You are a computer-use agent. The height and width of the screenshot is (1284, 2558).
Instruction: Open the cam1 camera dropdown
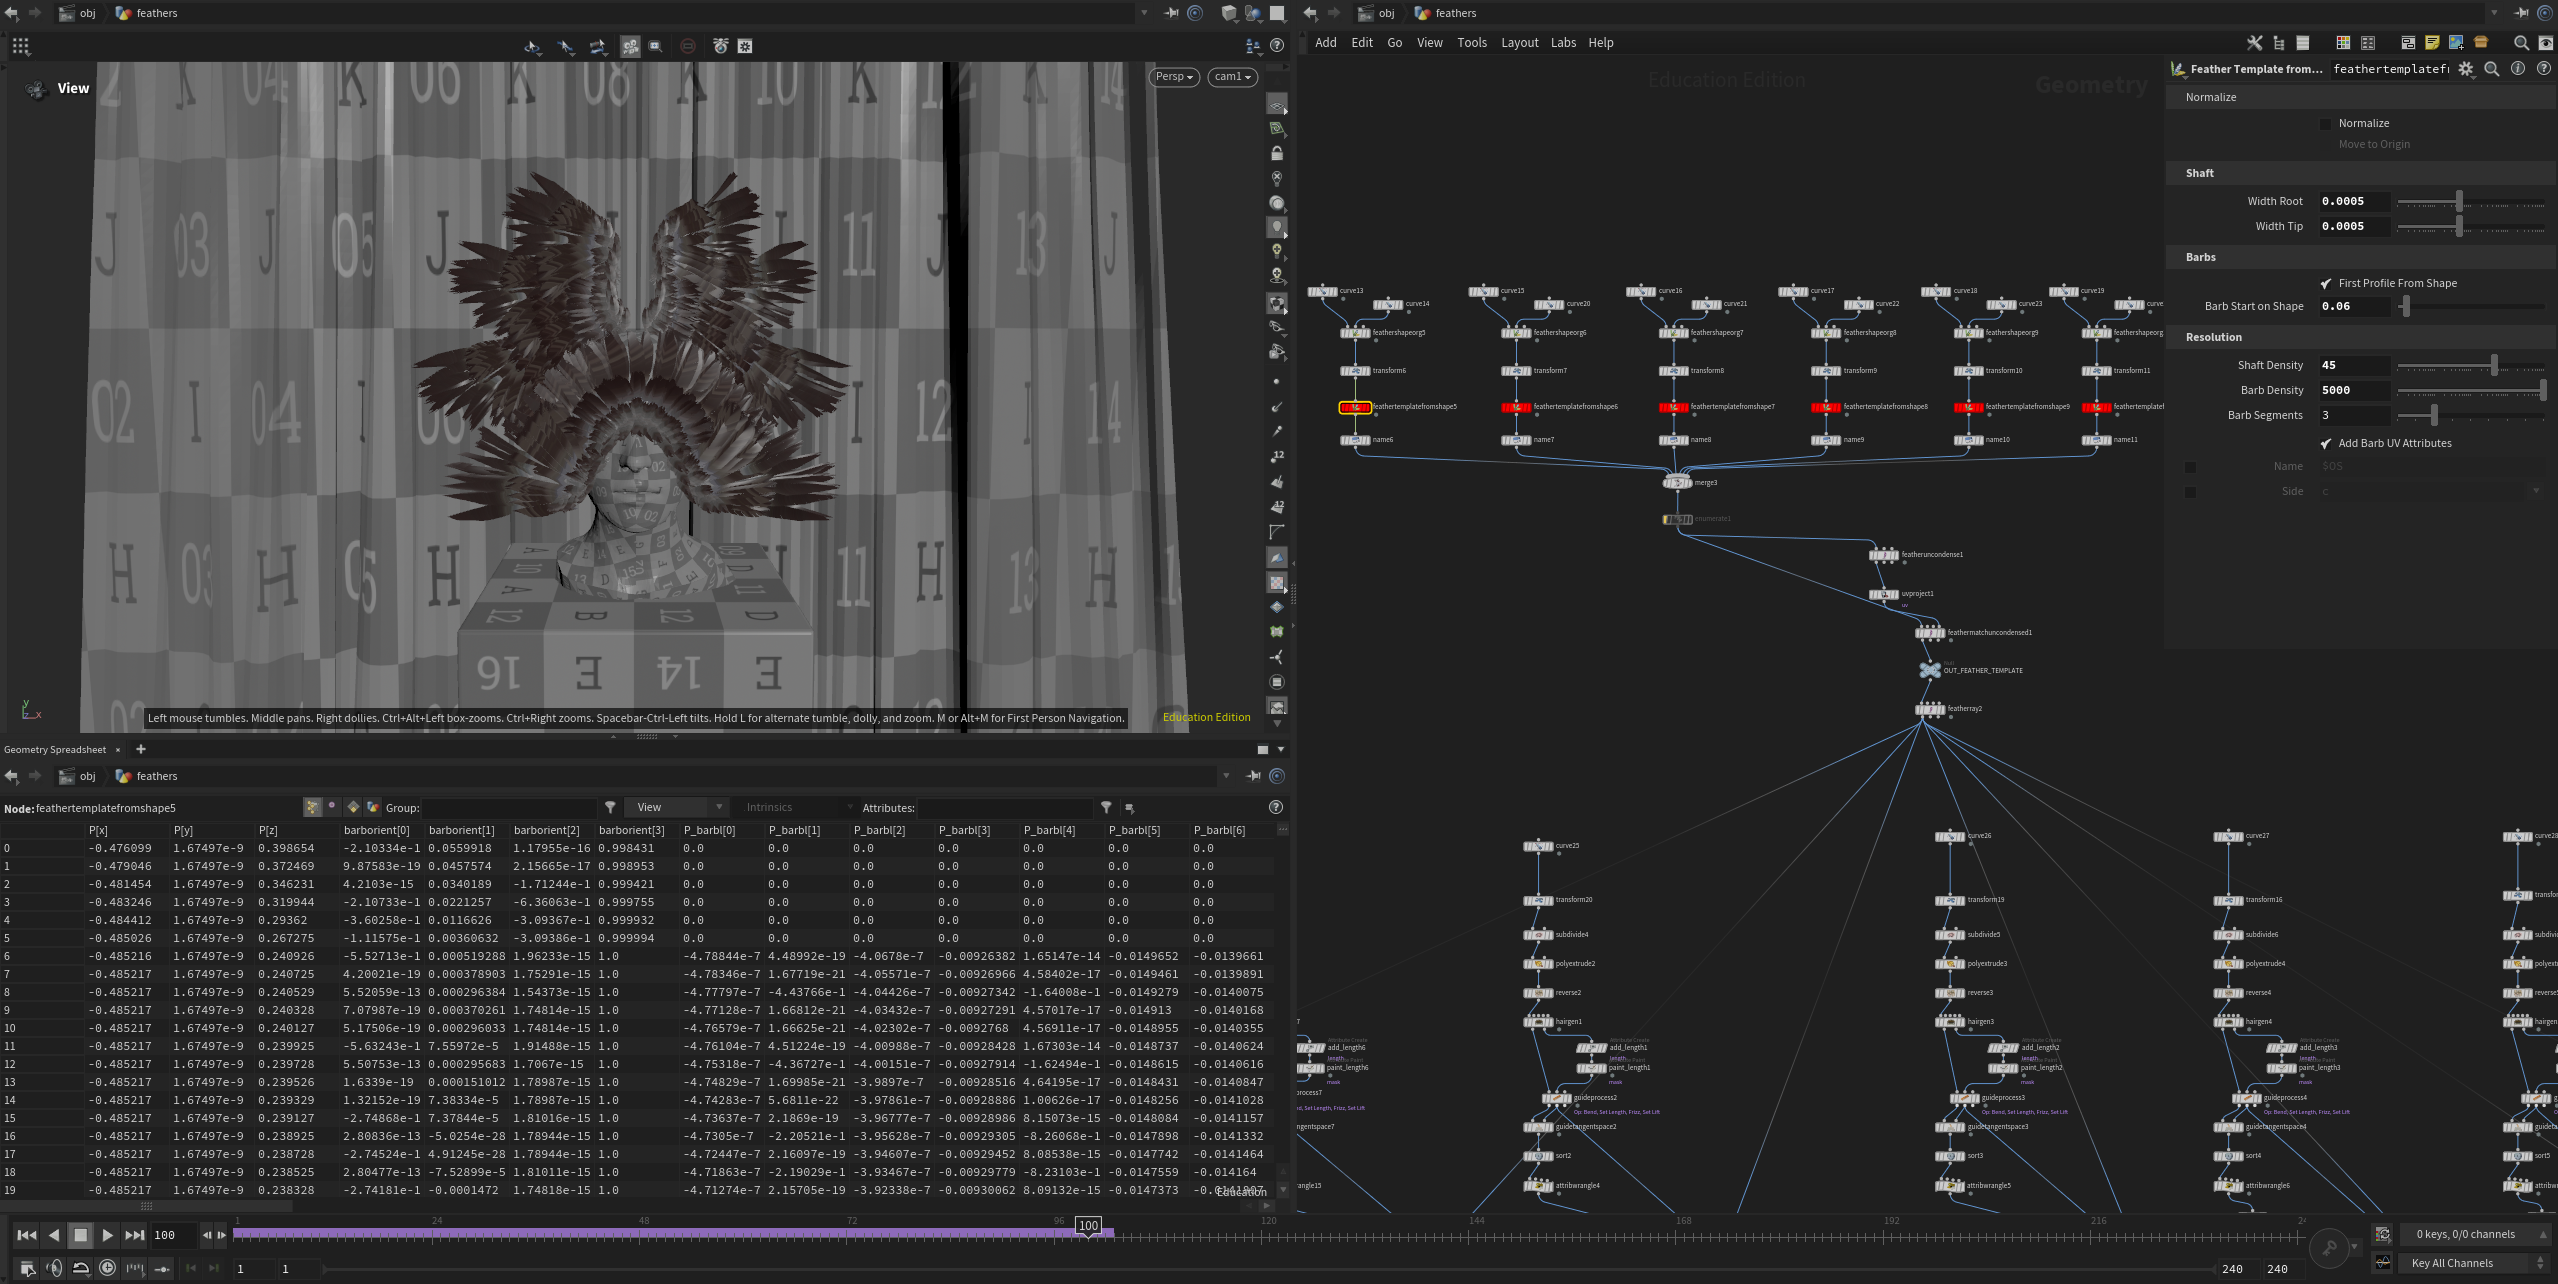click(1232, 77)
